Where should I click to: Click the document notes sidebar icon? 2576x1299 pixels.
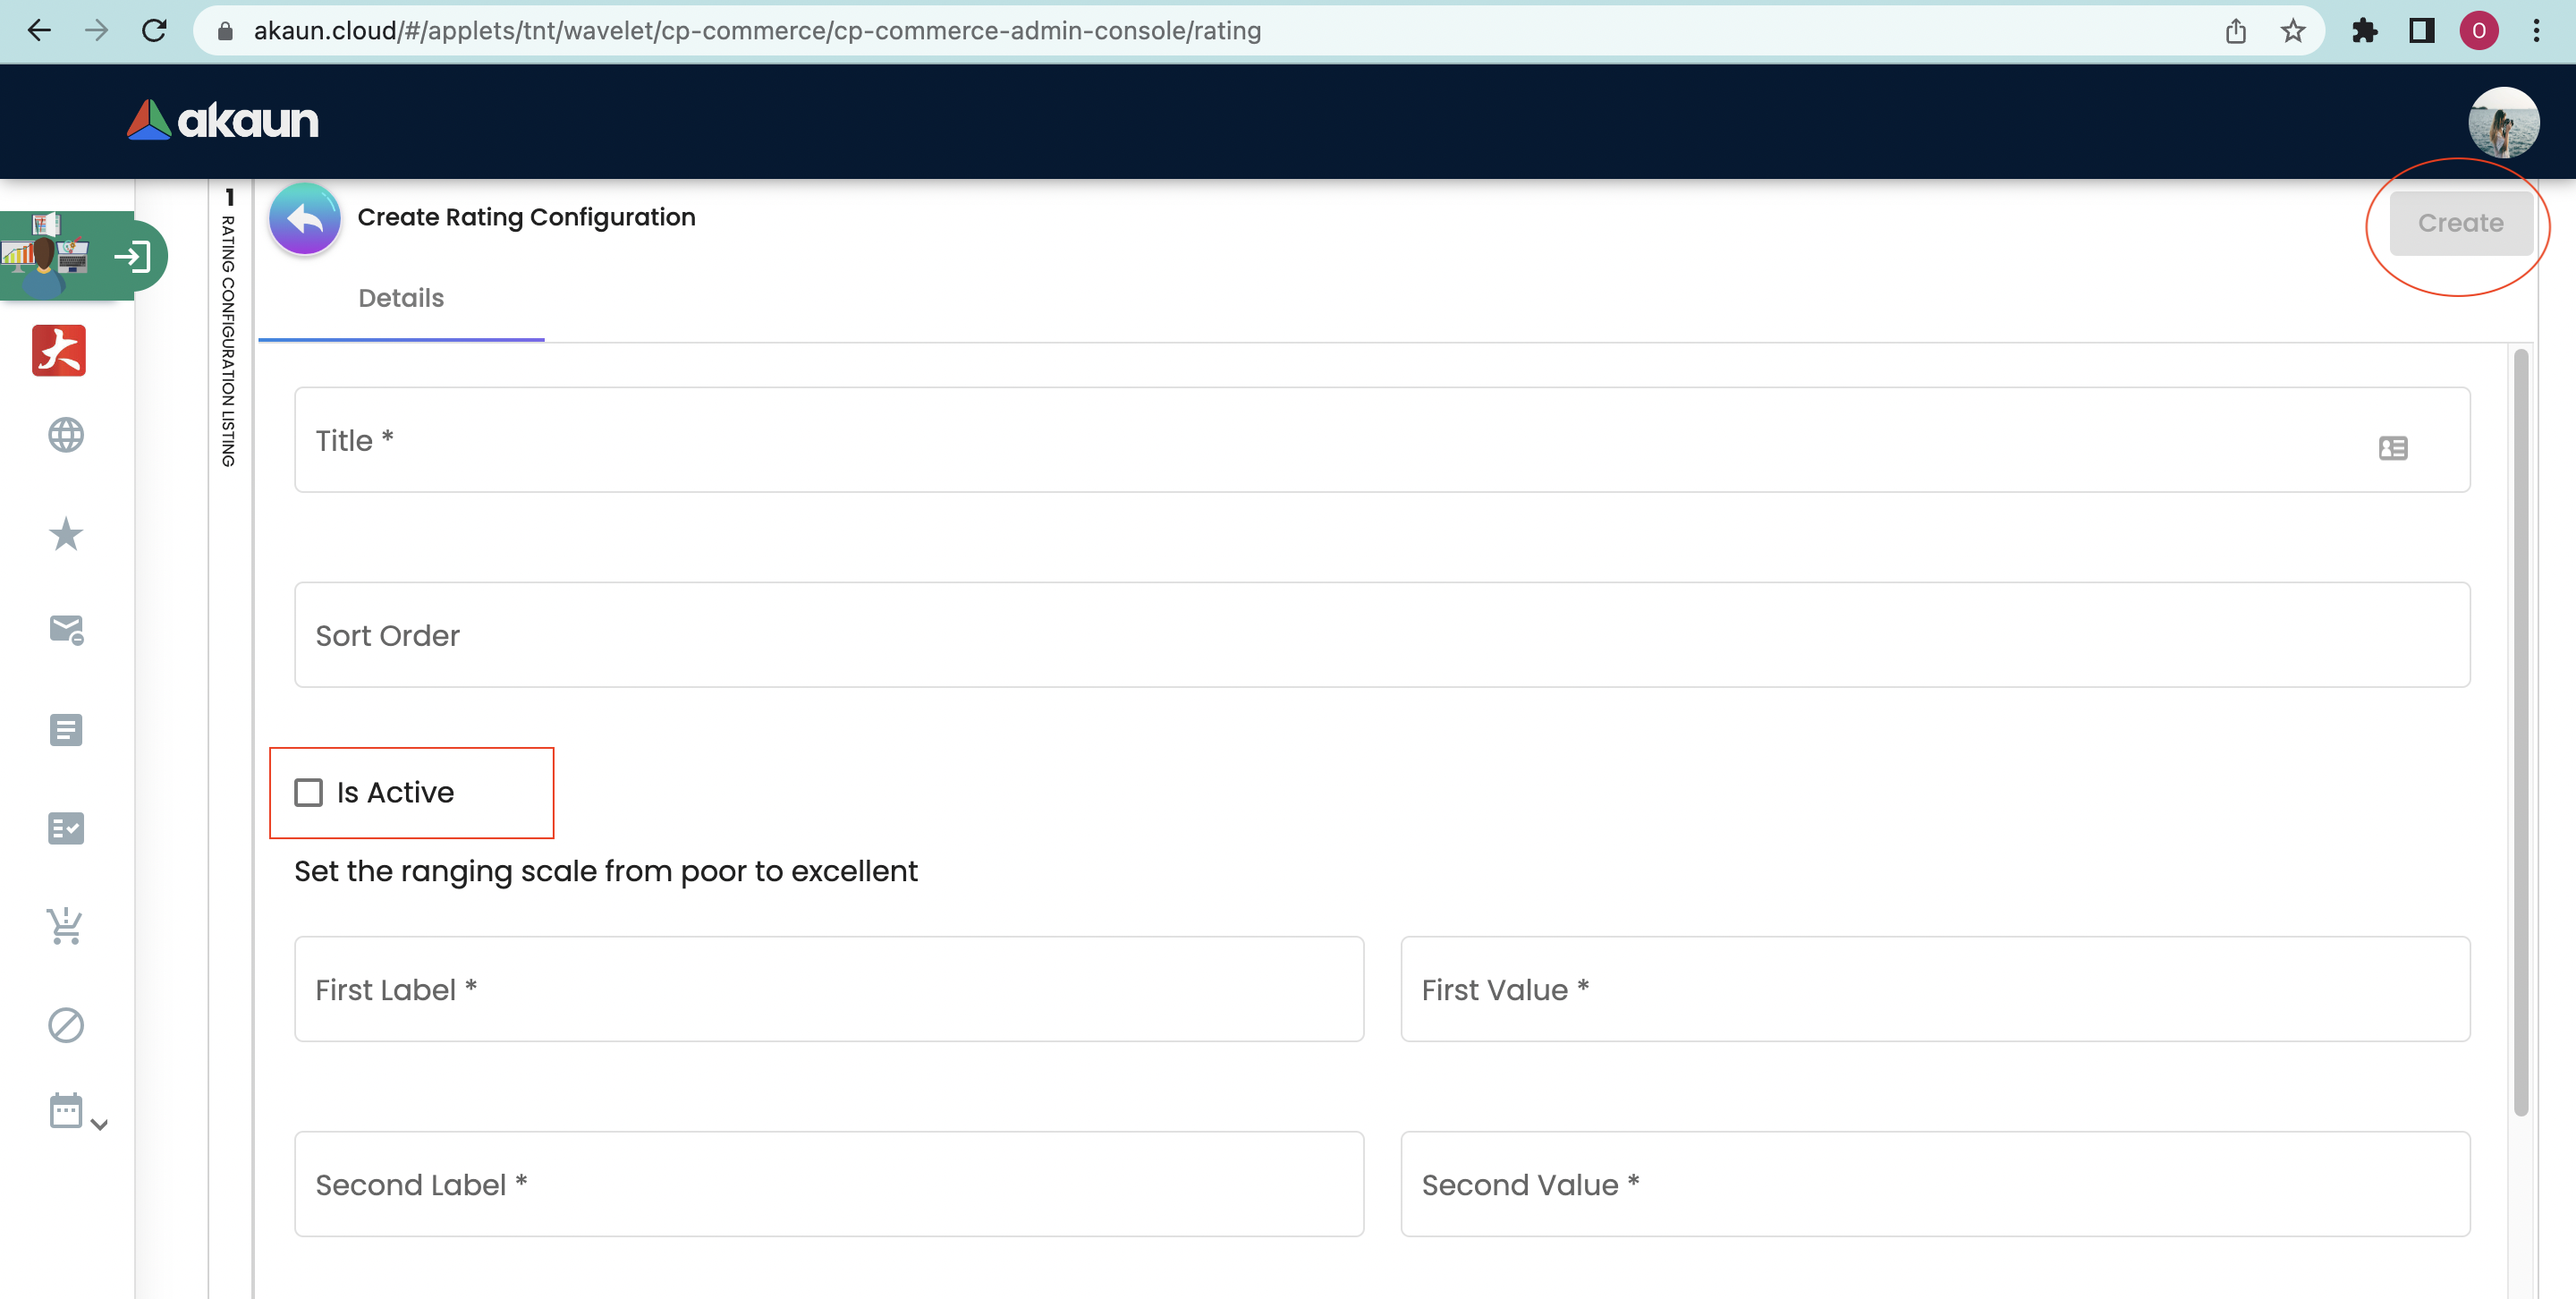pos(66,730)
